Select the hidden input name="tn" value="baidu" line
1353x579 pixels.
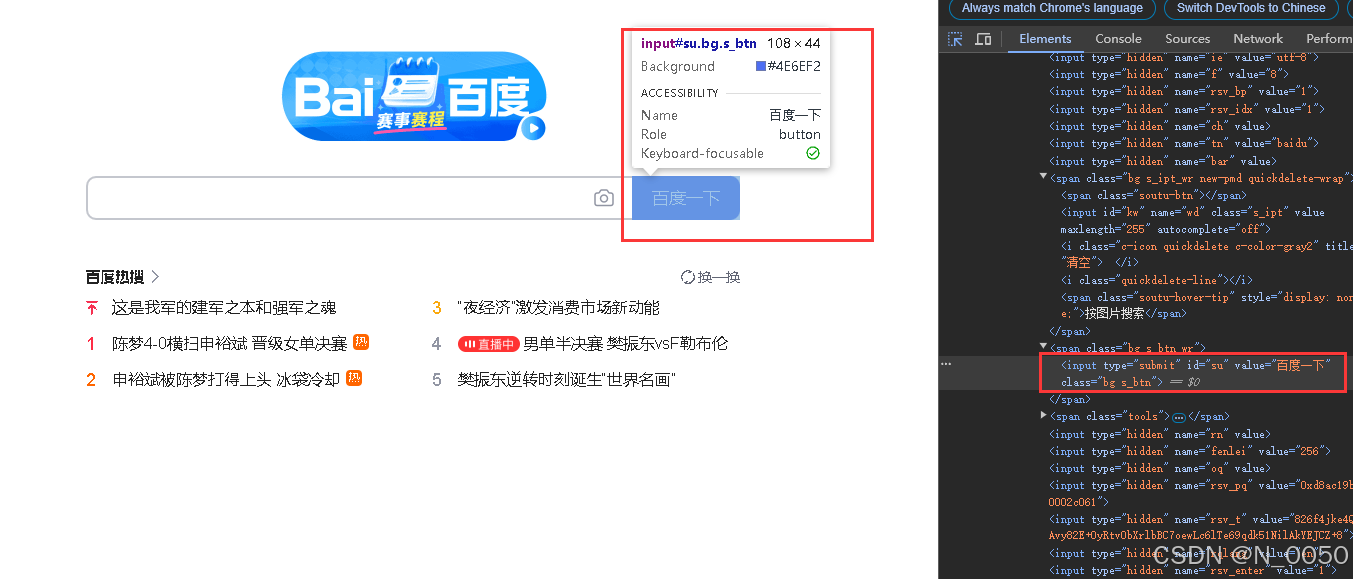coord(1185,143)
